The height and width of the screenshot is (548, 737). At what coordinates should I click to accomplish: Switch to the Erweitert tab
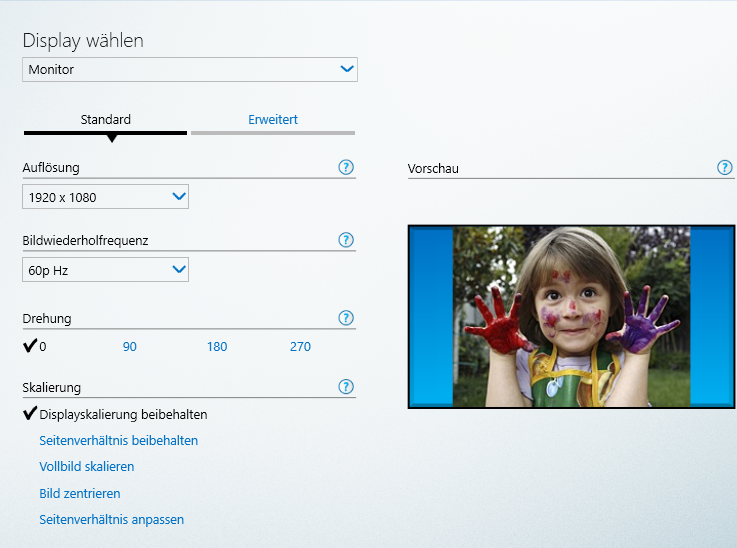click(273, 120)
